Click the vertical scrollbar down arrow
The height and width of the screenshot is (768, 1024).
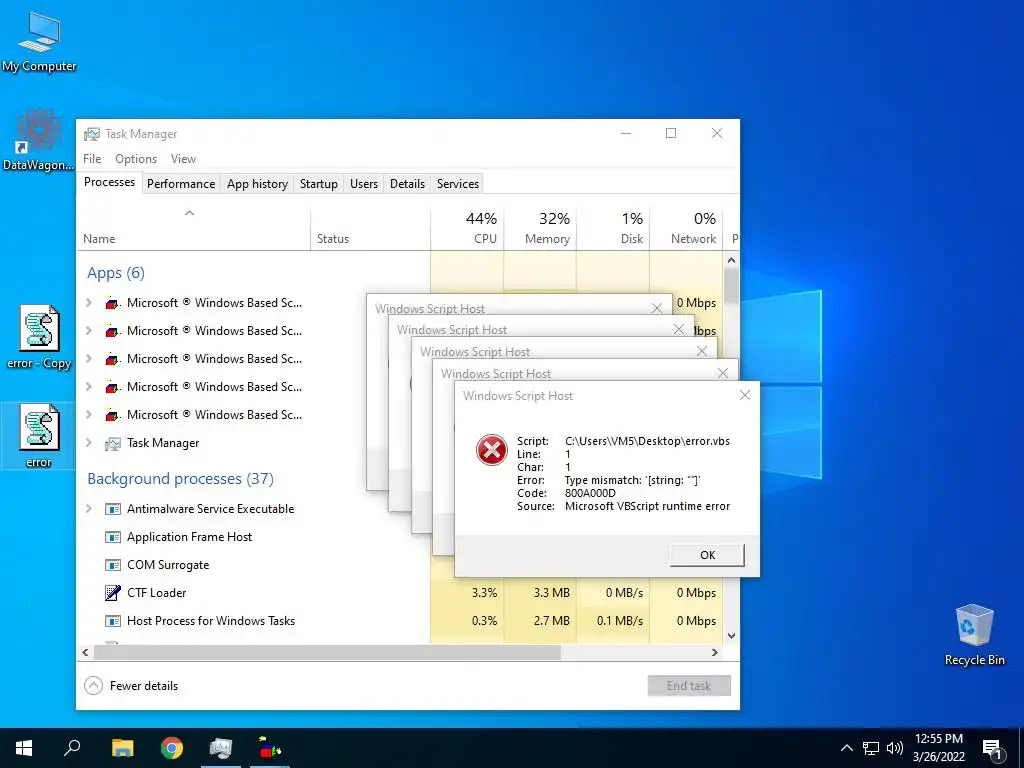click(731, 635)
